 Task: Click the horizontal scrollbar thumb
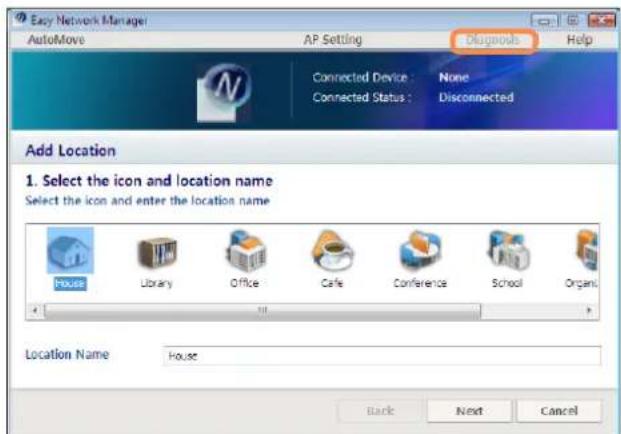[263, 310]
